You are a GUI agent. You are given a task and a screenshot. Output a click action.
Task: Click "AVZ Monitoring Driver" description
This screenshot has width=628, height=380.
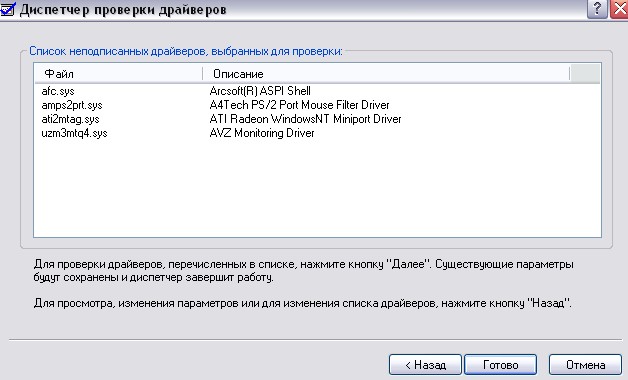click(x=262, y=133)
